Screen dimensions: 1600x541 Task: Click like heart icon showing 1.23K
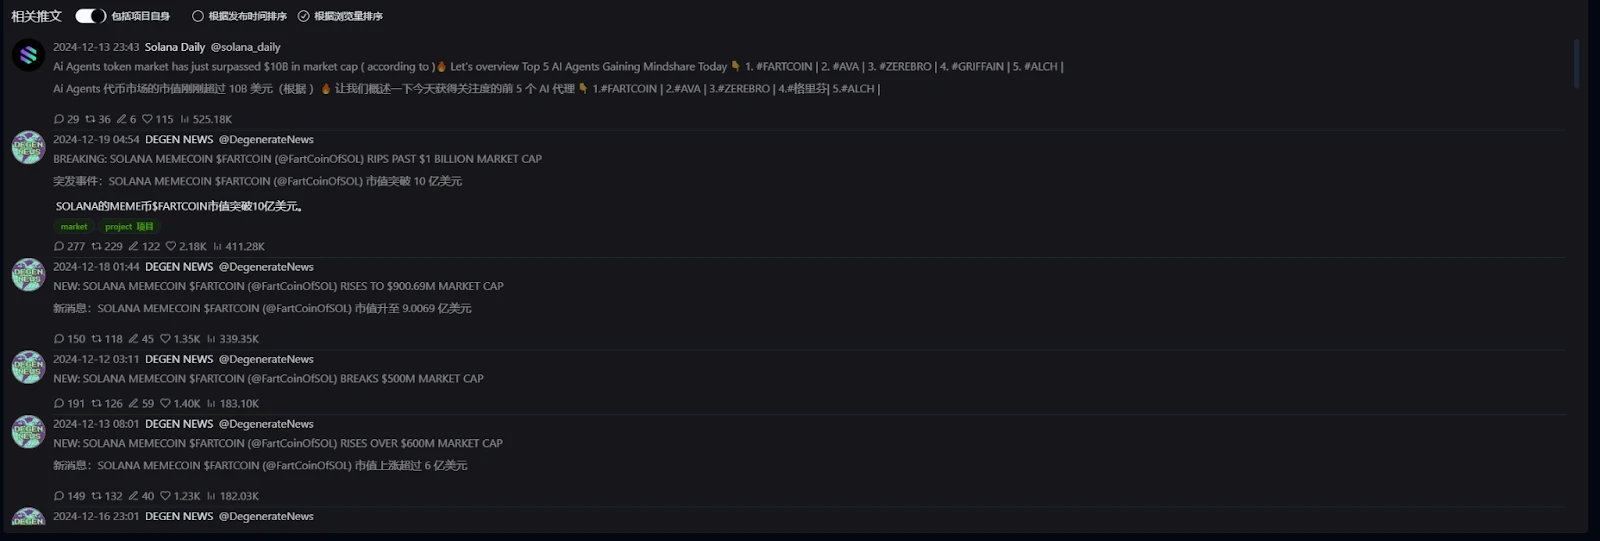(166, 496)
